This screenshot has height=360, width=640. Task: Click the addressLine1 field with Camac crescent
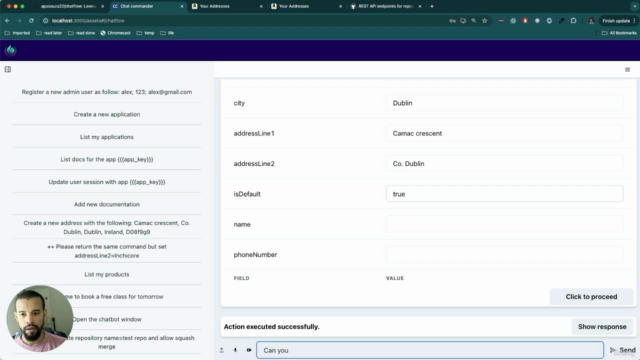(x=504, y=133)
